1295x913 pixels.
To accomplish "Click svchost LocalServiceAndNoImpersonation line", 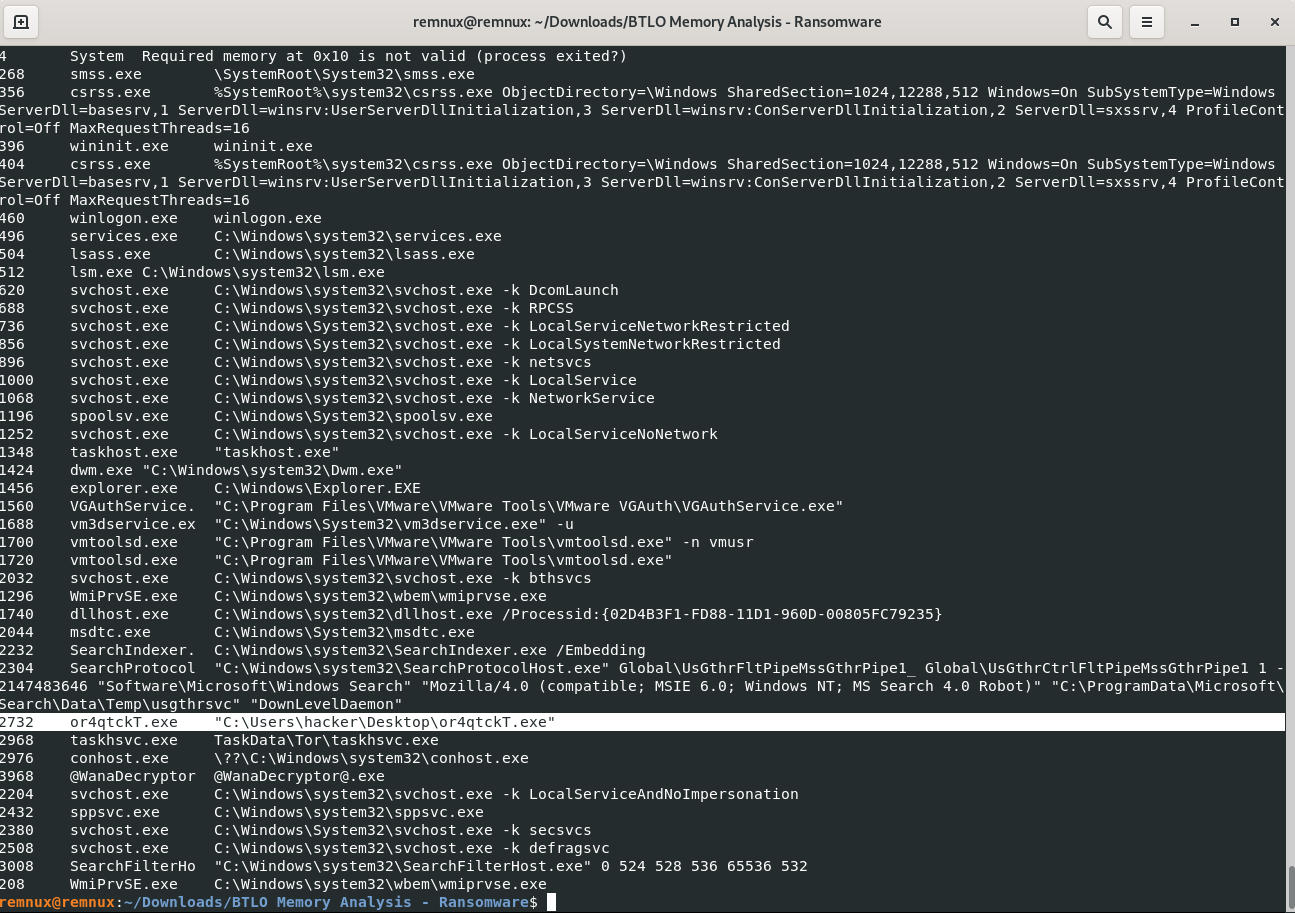I will [399, 794].
